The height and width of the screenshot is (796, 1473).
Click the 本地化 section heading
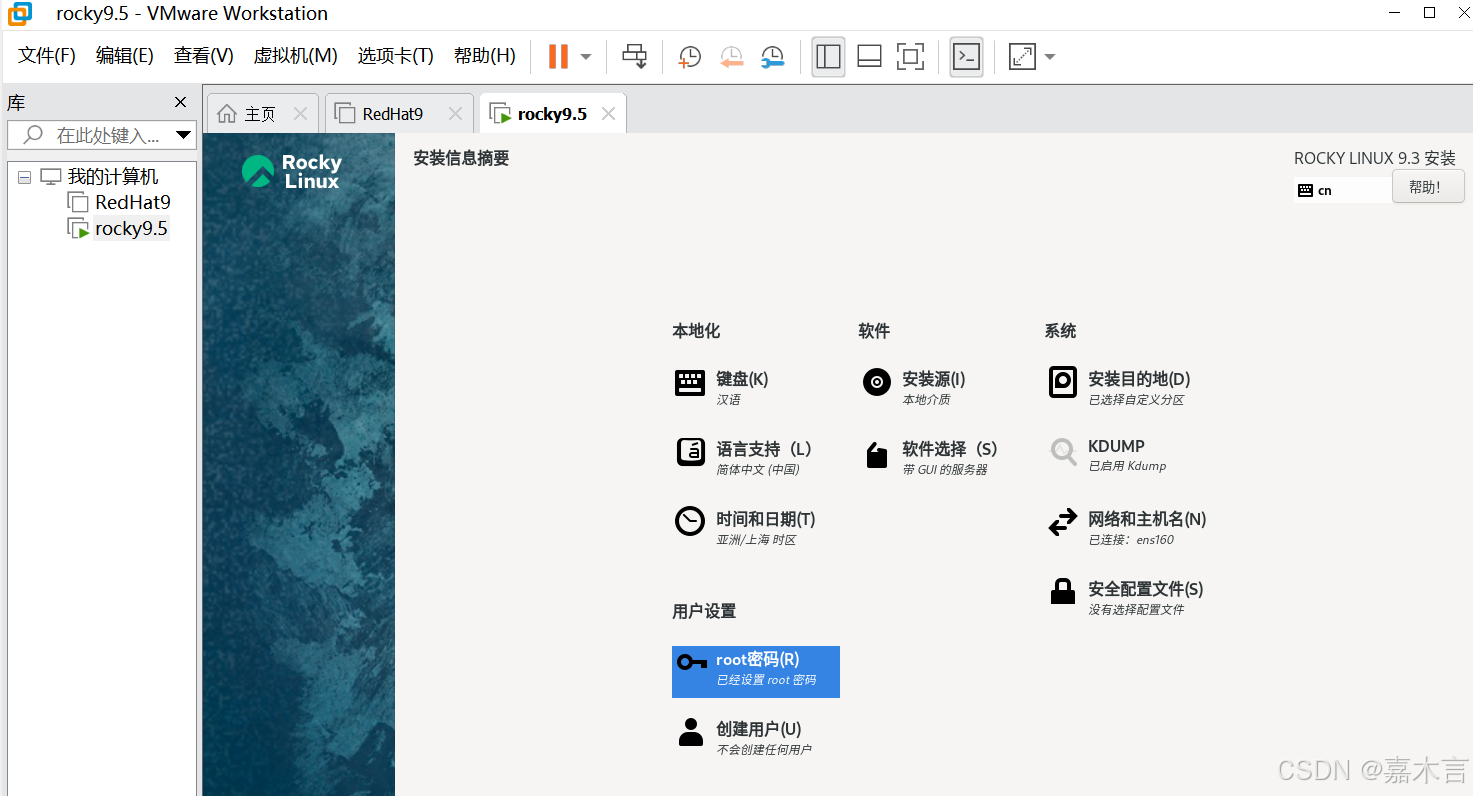[x=696, y=331]
